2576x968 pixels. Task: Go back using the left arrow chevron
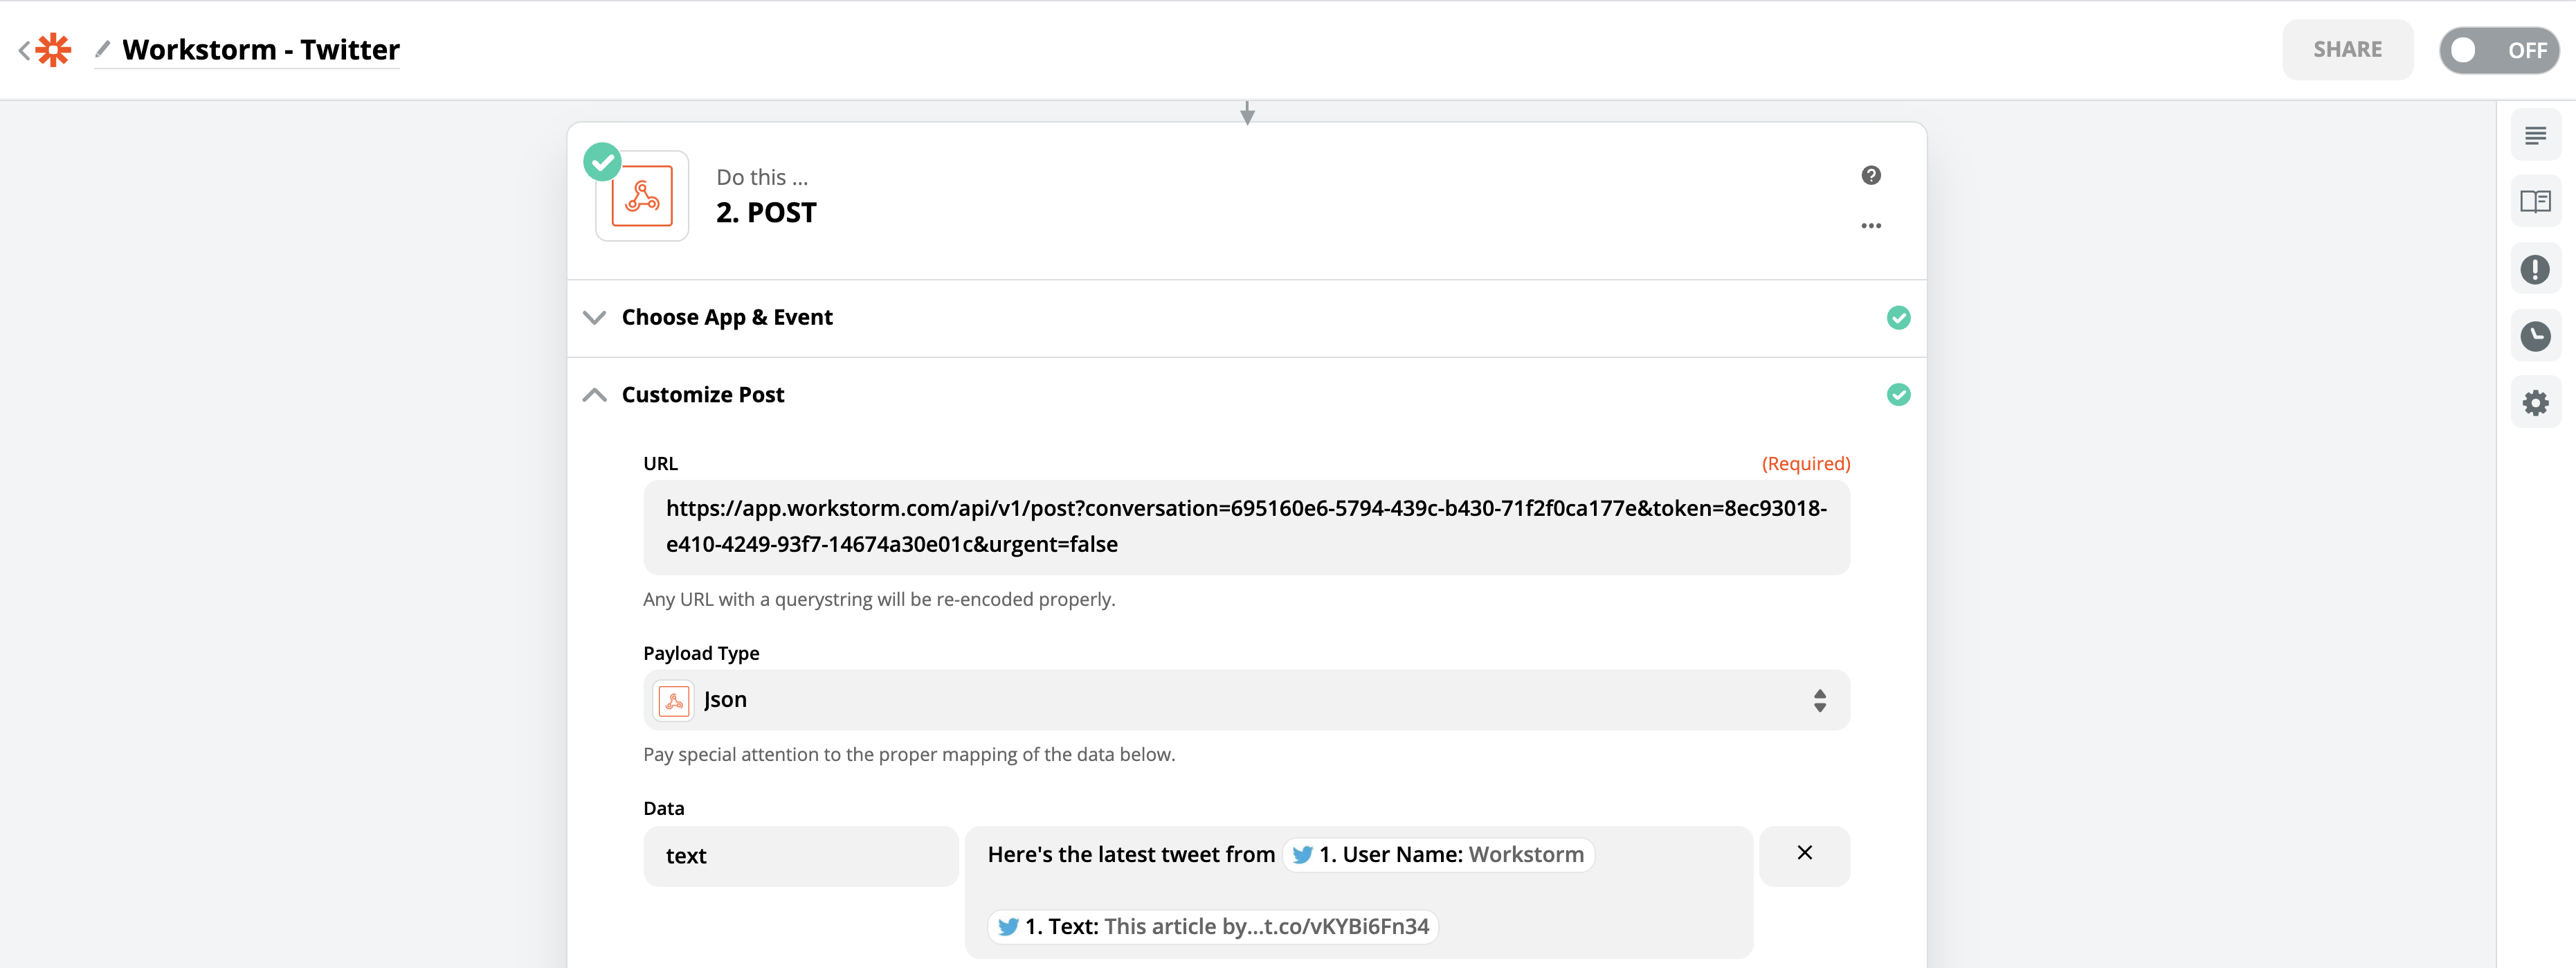click(x=24, y=50)
